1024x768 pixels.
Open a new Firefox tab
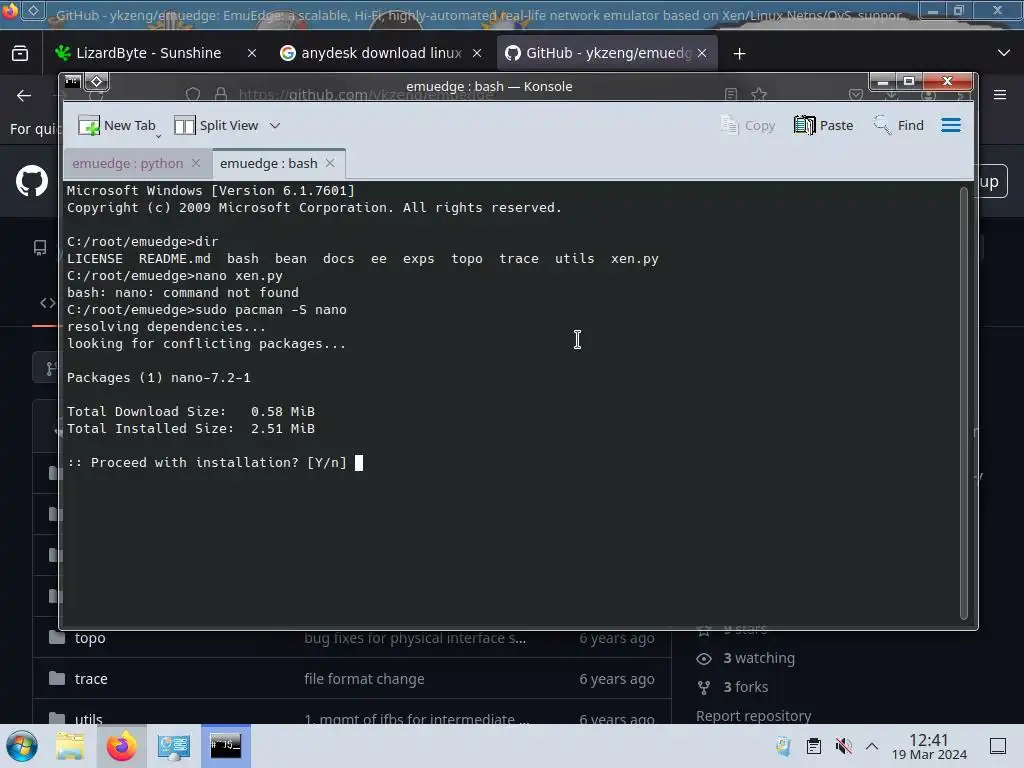(x=739, y=54)
